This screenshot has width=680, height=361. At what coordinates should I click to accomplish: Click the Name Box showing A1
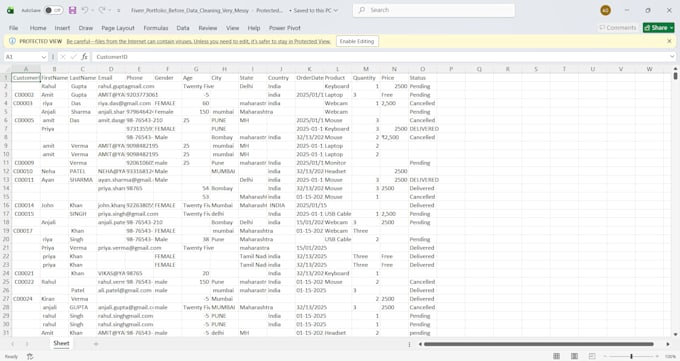(22, 57)
